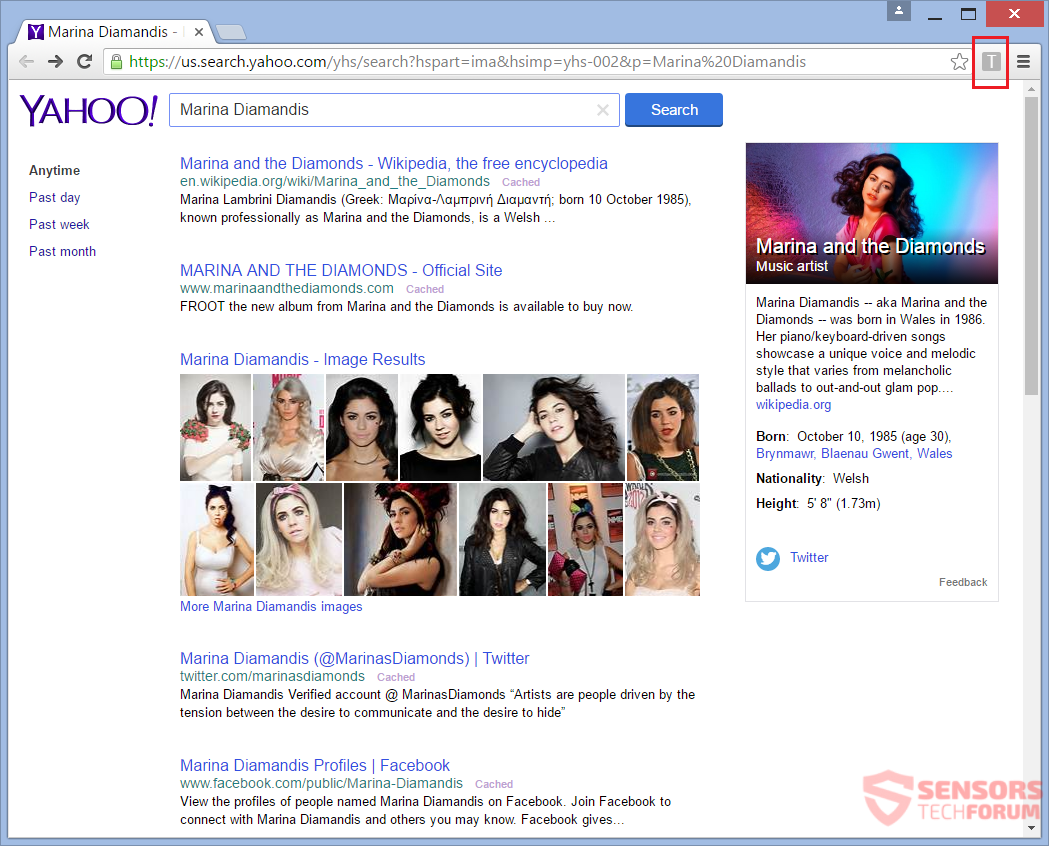The image size is (1049, 846).
Task: Open the Chrome user profile button
Action: [898, 11]
